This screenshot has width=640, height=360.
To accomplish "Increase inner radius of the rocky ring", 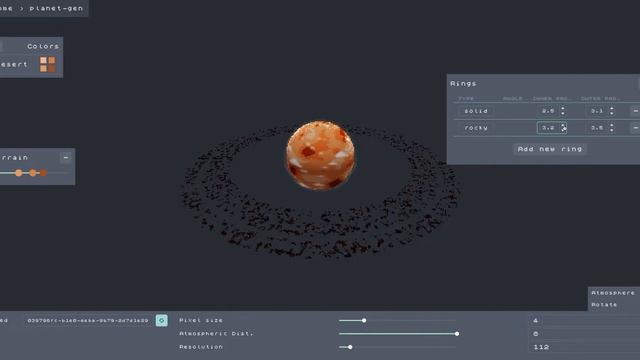I will tap(563, 125).
